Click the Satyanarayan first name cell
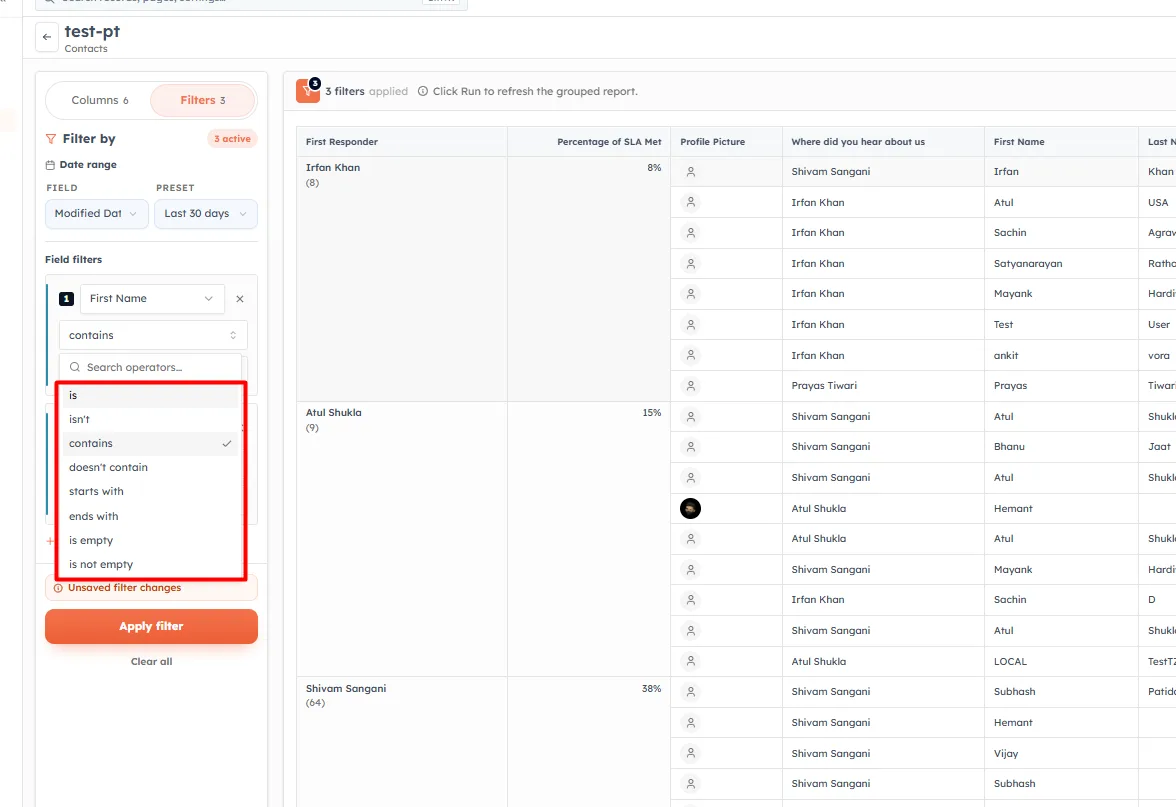Image resolution: width=1176 pixels, height=807 pixels. tap(1061, 263)
